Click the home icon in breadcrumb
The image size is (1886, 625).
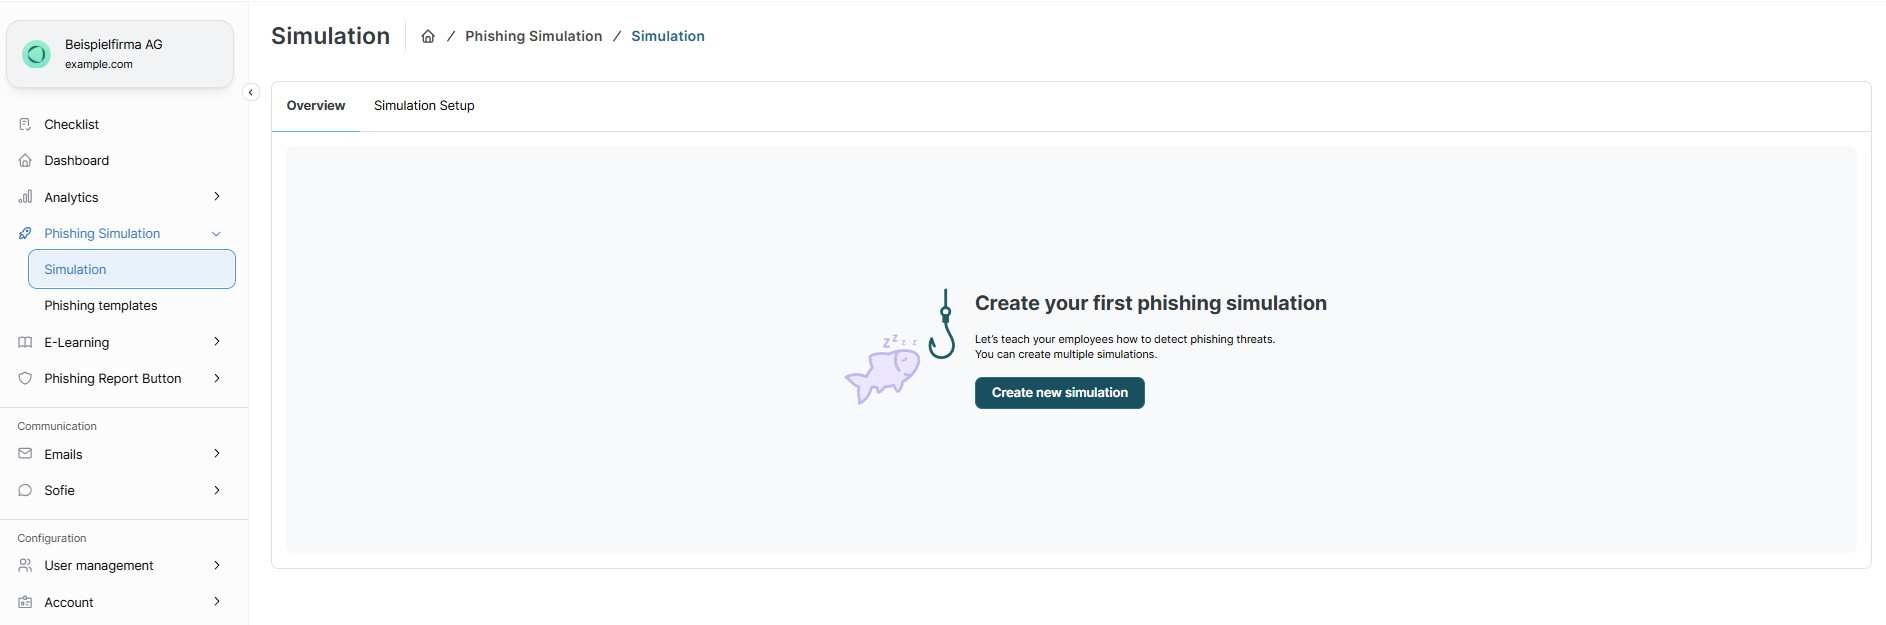coord(428,36)
